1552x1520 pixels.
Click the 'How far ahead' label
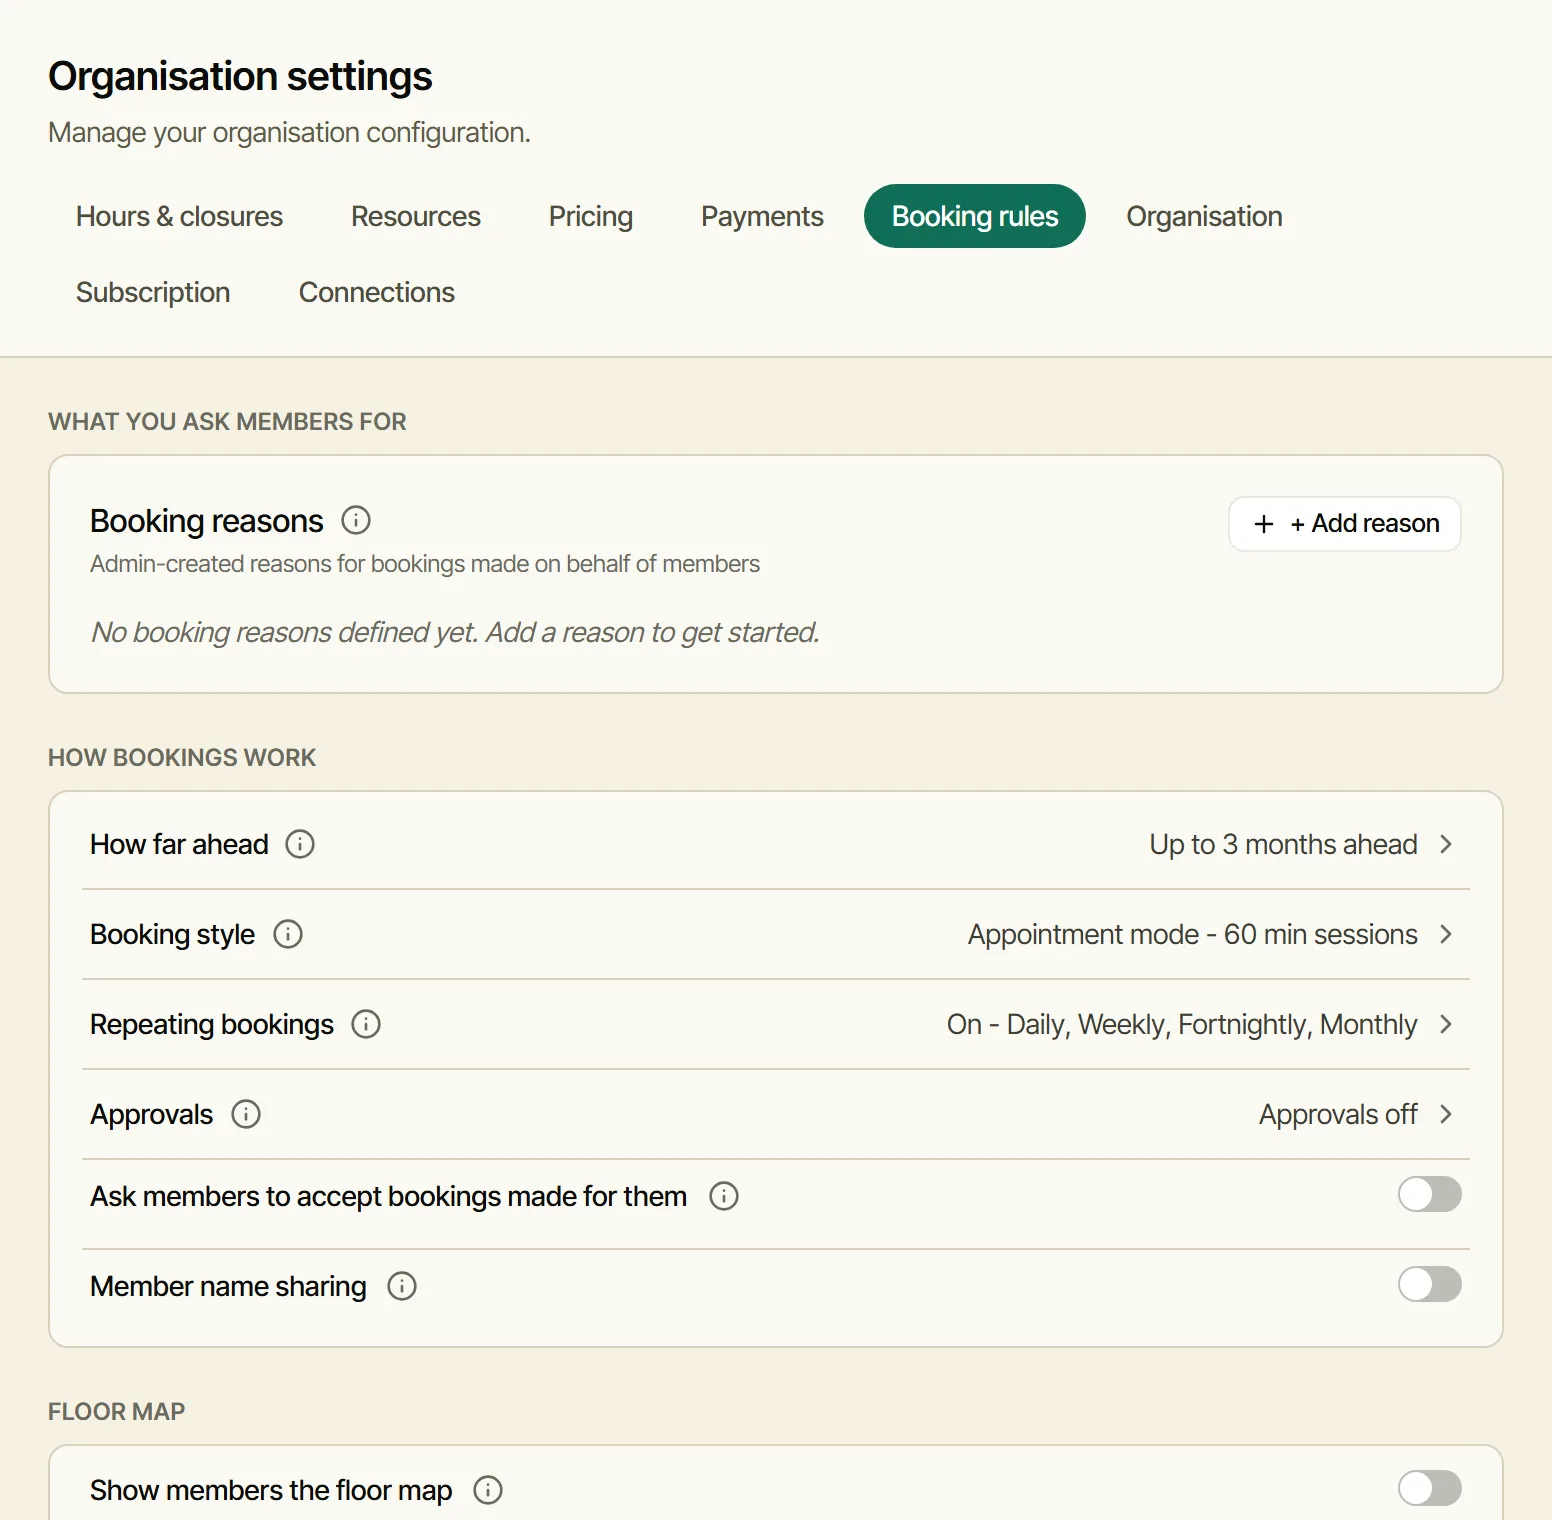click(x=179, y=844)
